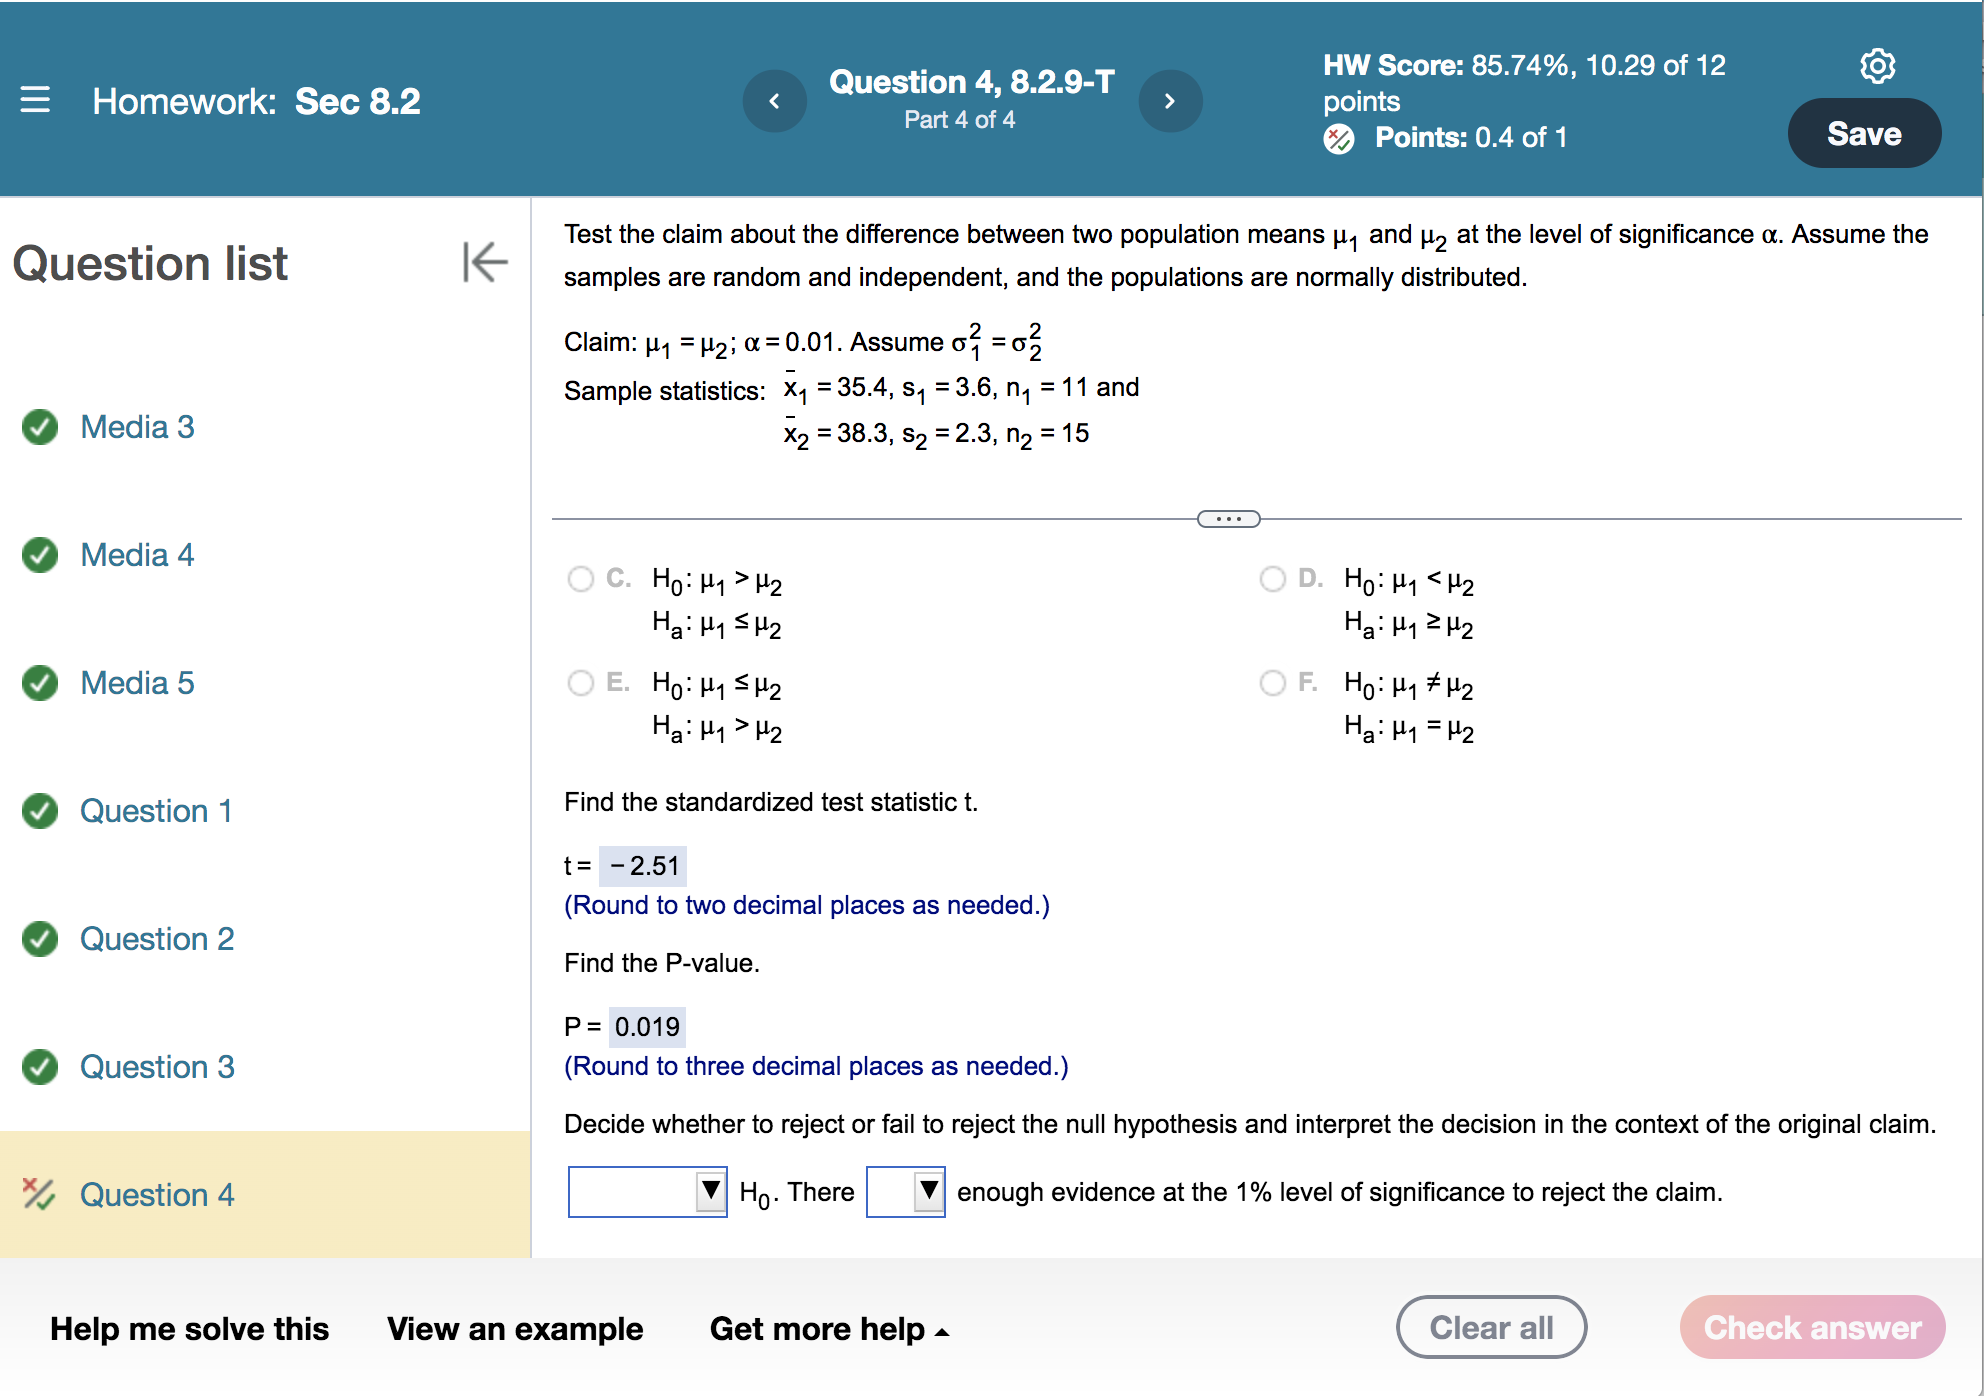Viewport: 1984px width, 1396px height.
Task: Collapse the Question list panel
Action: click(485, 263)
